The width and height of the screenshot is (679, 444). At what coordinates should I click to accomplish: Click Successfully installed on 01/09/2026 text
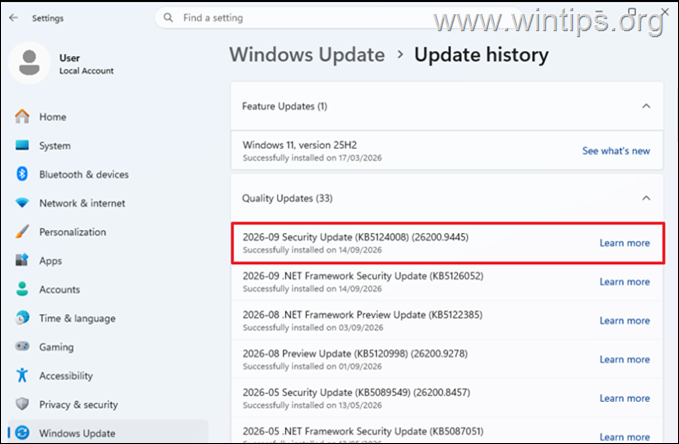coord(312,366)
